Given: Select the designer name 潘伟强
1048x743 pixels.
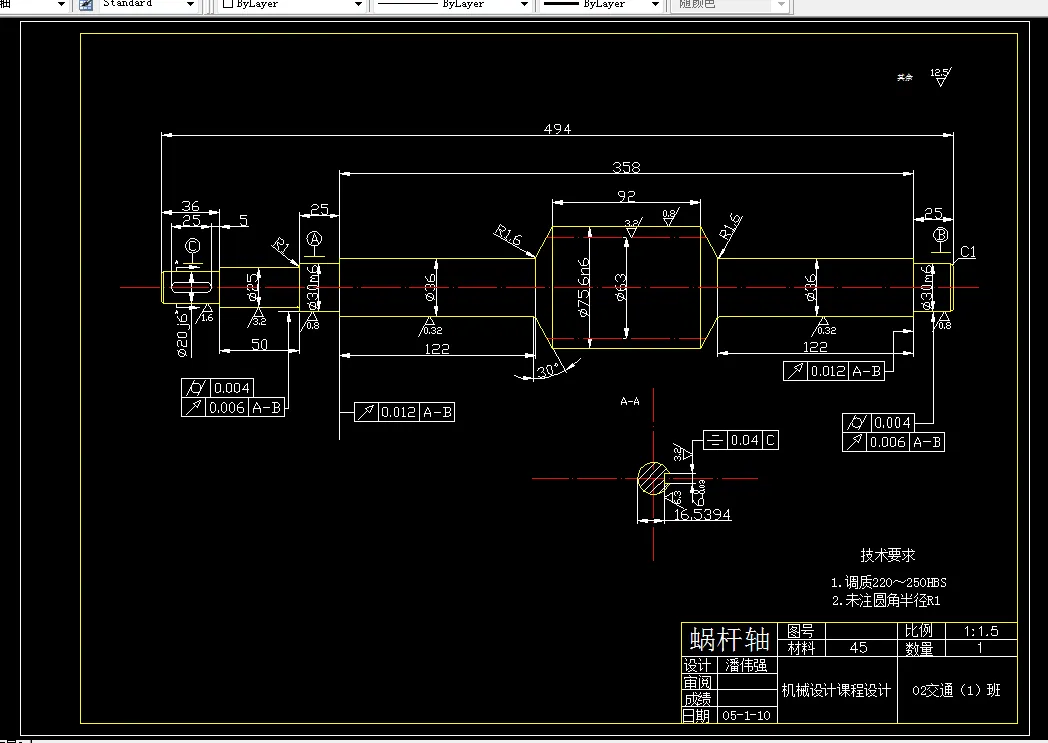Looking at the screenshot, I should (x=747, y=665).
